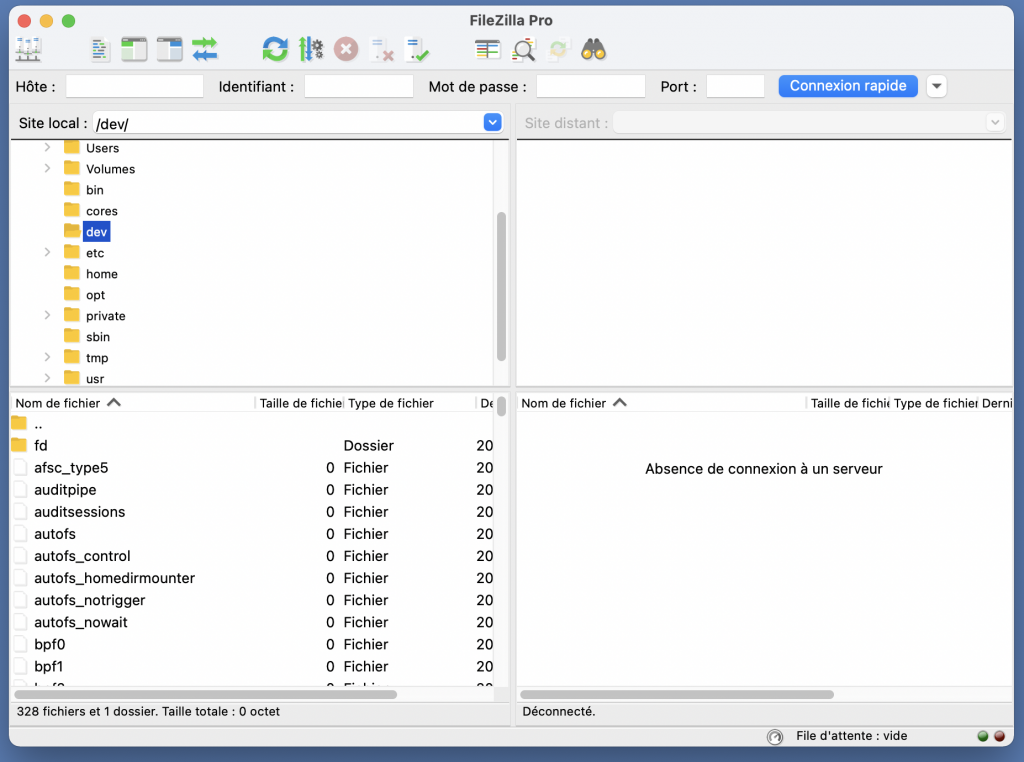1024x762 pixels.
Task: Open the Site local path dropdown
Action: point(492,123)
